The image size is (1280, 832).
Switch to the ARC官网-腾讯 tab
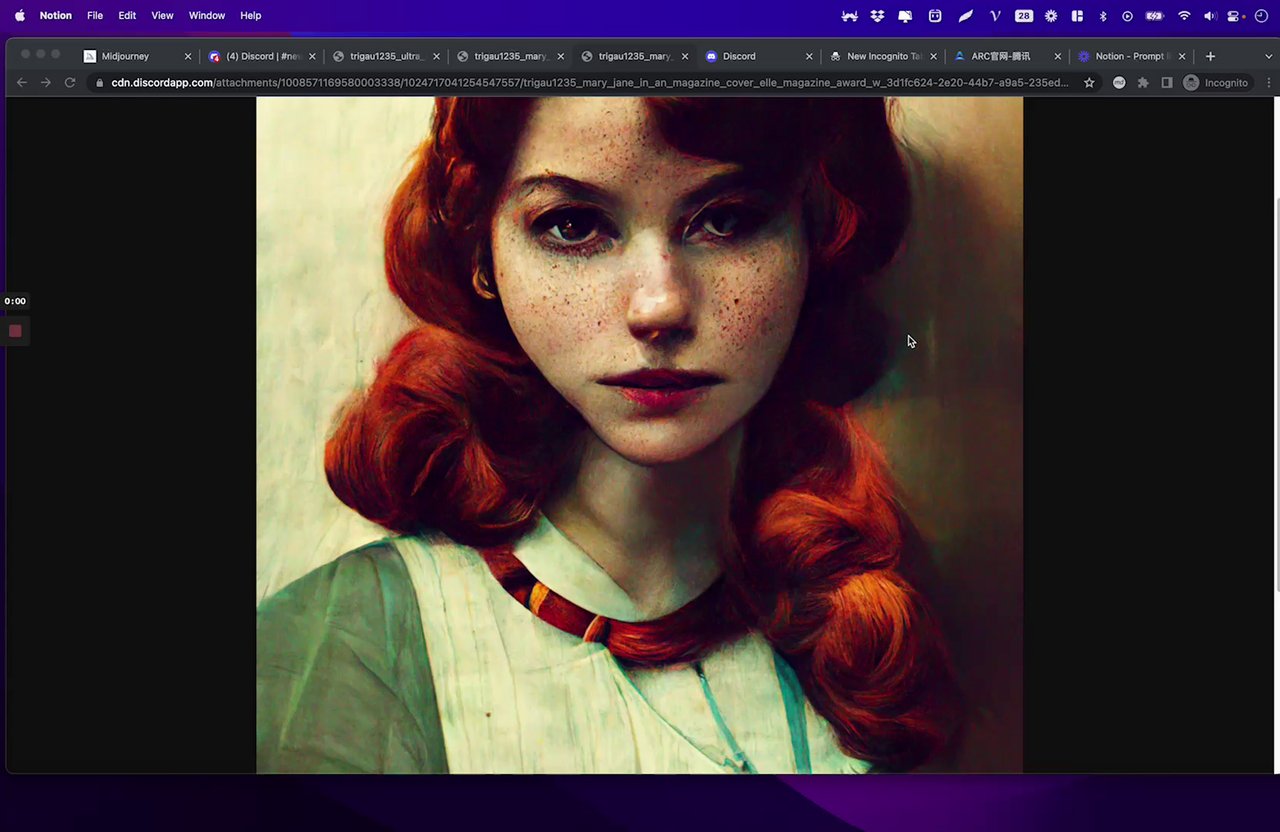(x=1000, y=57)
